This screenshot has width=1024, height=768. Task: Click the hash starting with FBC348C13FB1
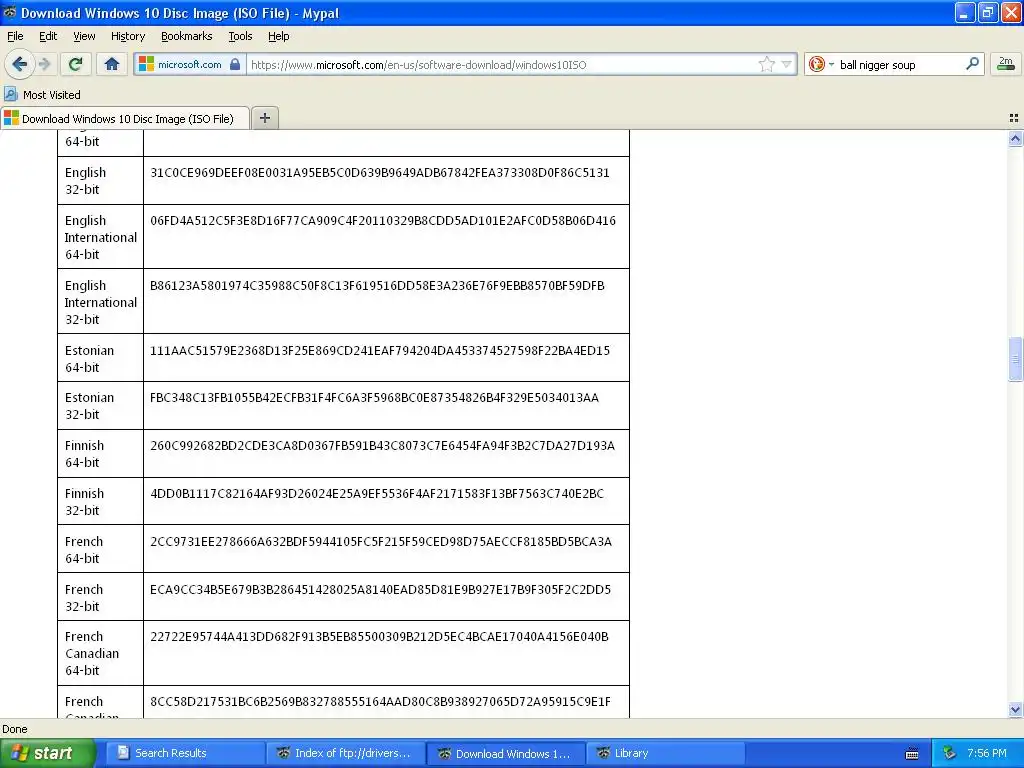point(374,398)
